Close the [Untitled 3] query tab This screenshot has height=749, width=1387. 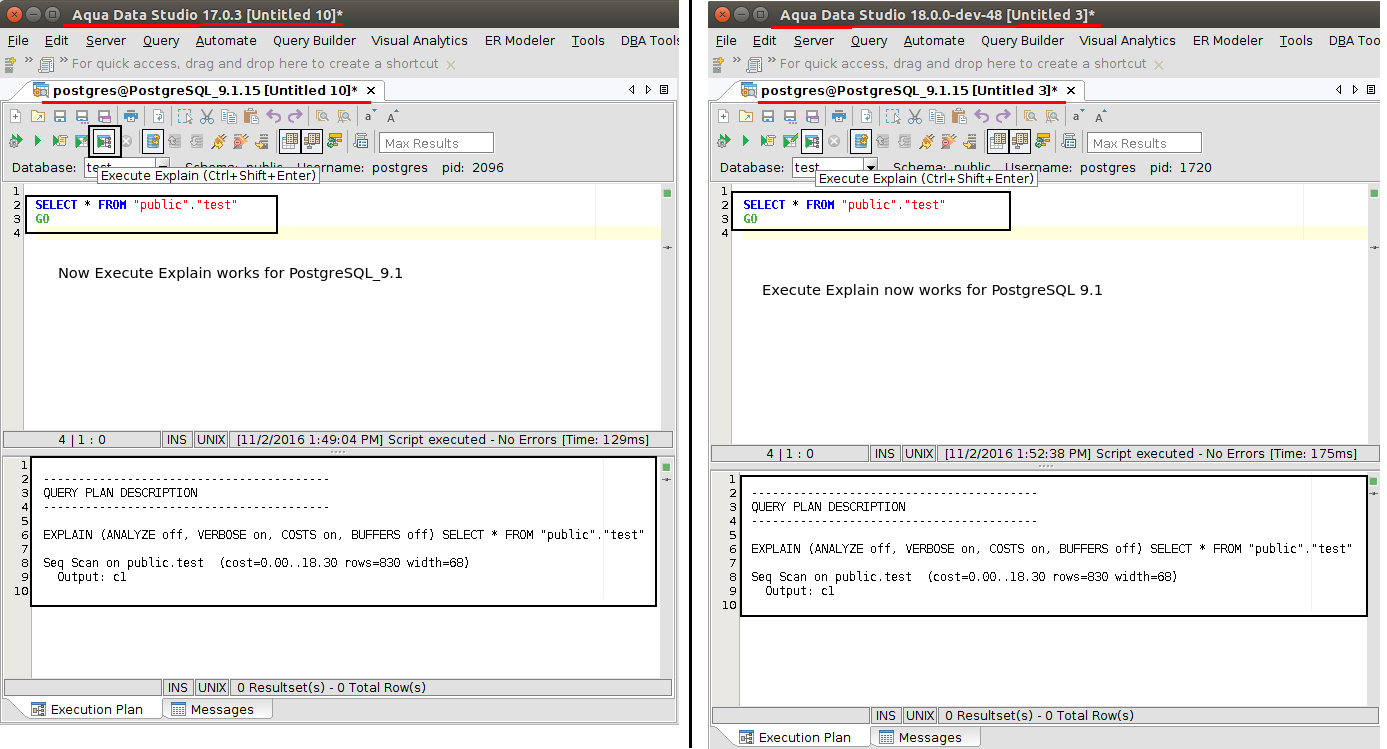(1072, 91)
